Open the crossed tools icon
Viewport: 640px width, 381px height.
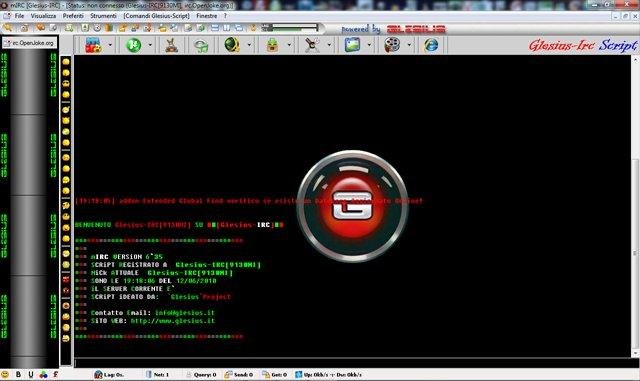(x=312, y=45)
